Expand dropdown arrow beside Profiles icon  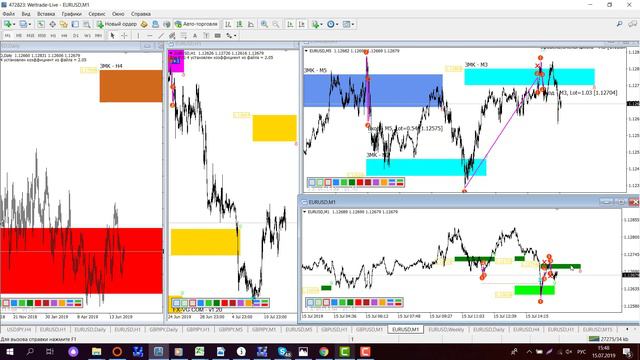30,24
